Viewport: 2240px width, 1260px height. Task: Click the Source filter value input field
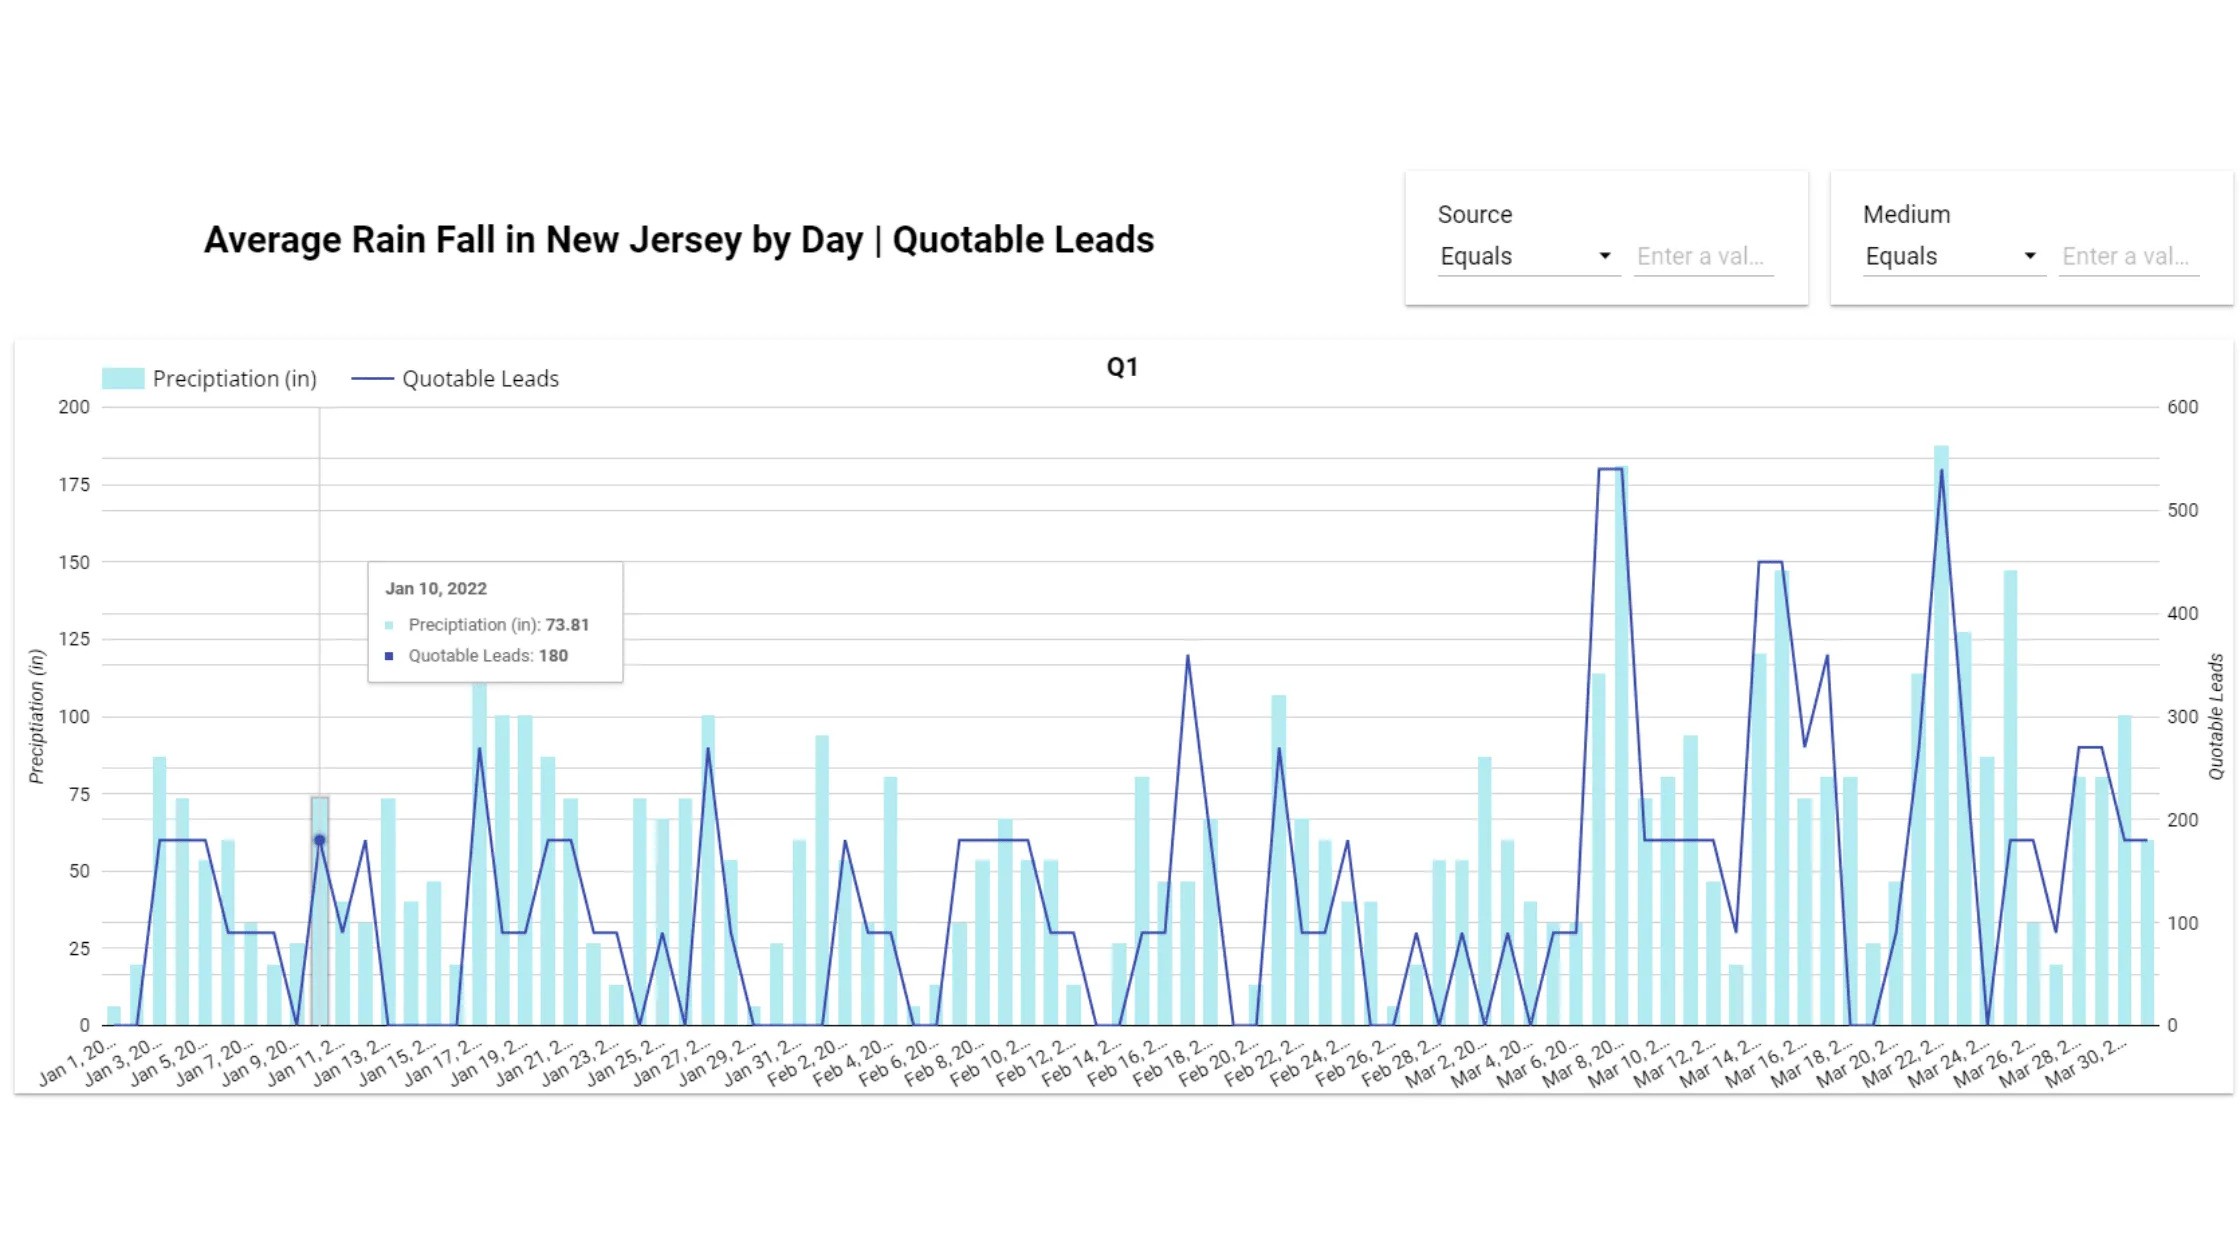[1703, 256]
